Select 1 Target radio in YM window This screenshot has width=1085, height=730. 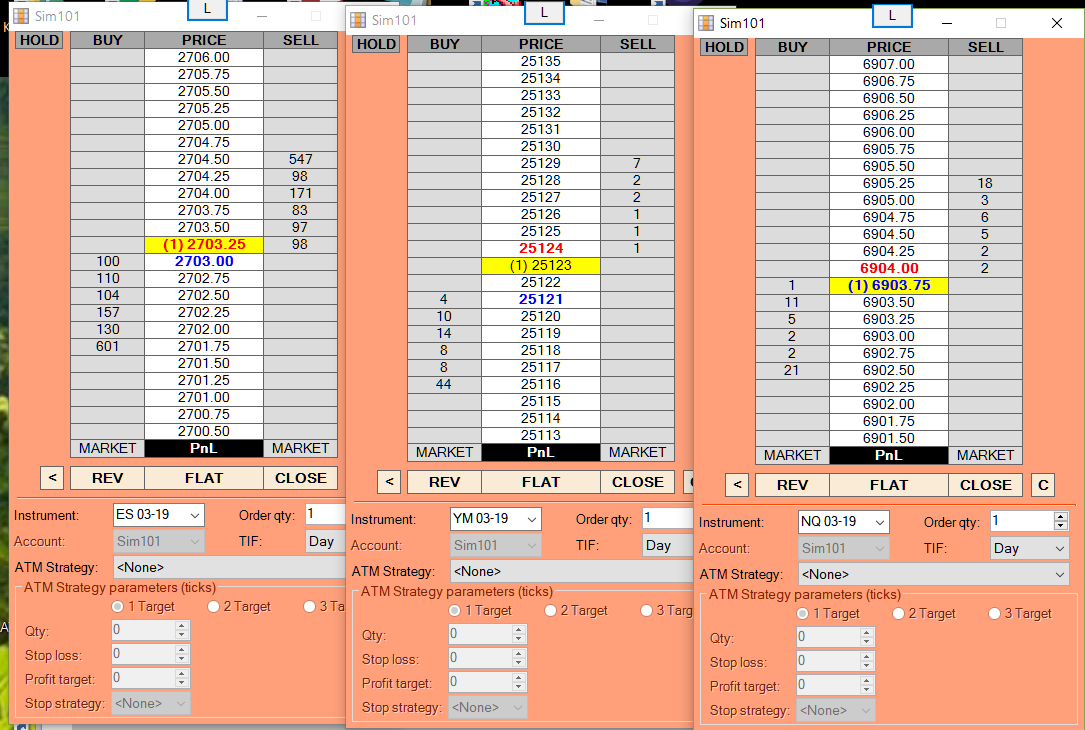pyautogui.click(x=455, y=610)
